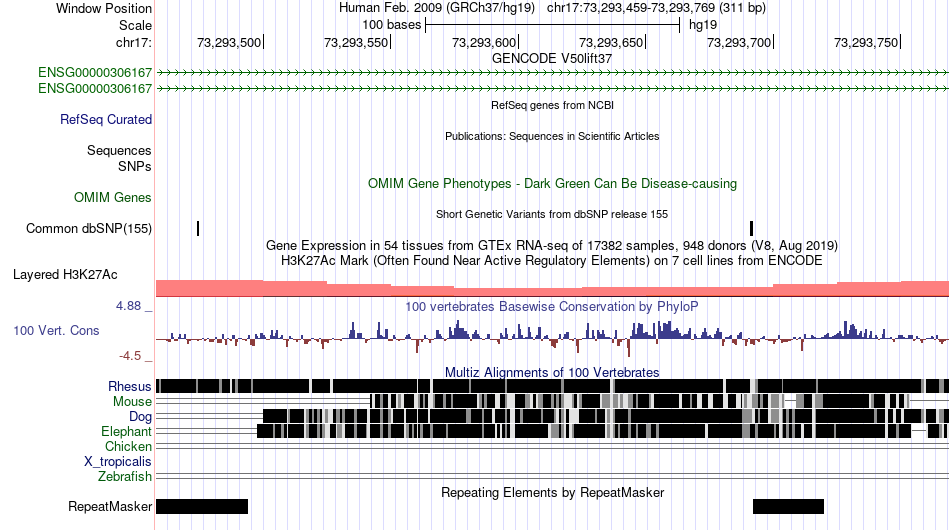
Task: Select the Rhesus alignment row label
Action: click(130, 386)
